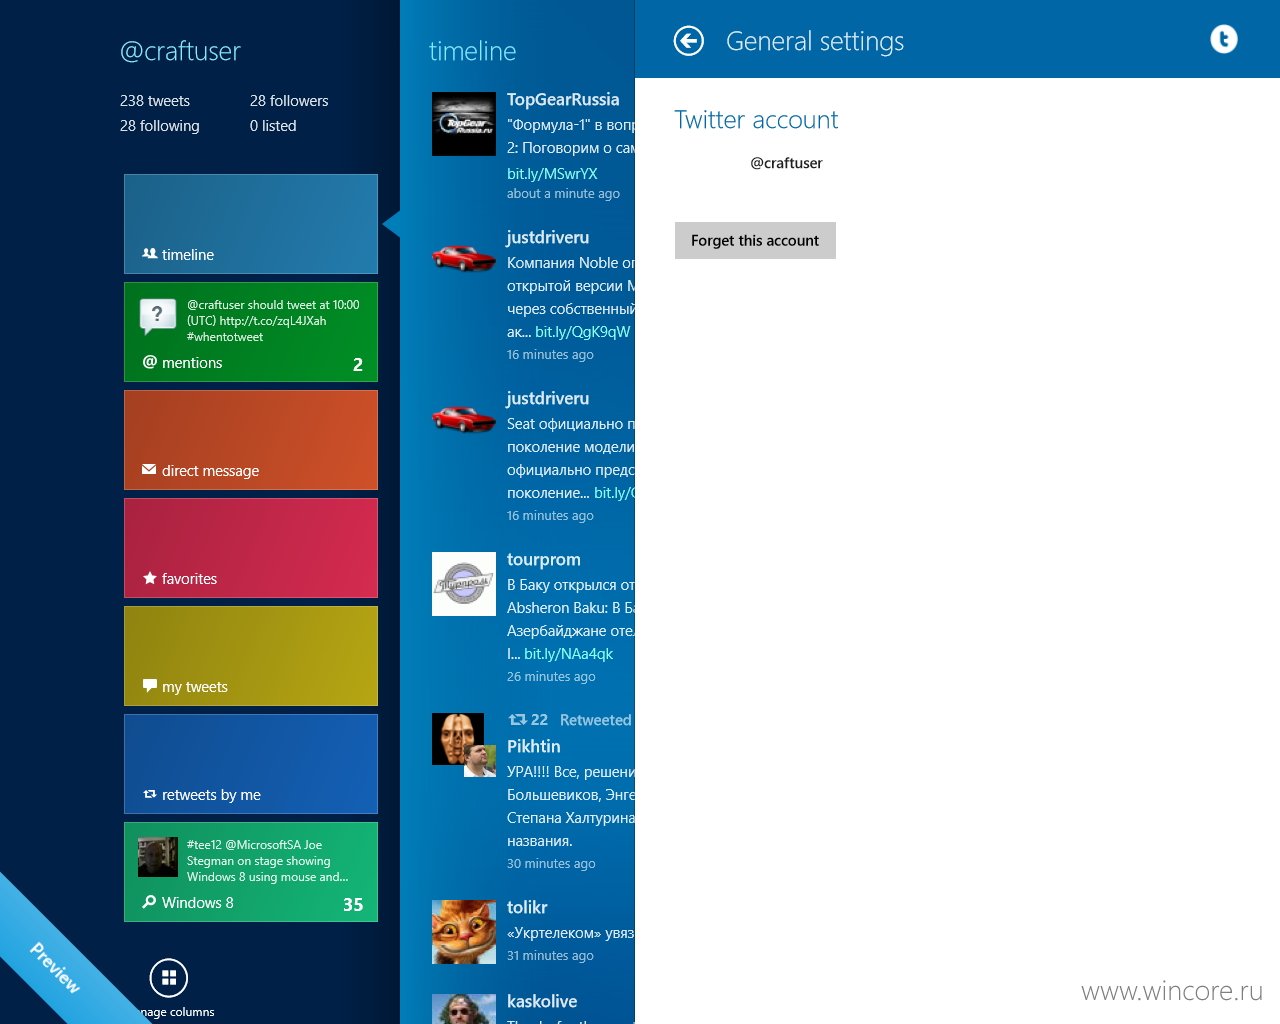Click the tourprom avatar
The height and width of the screenshot is (1024, 1280).
pyautogui.click(x=464, y=584)
